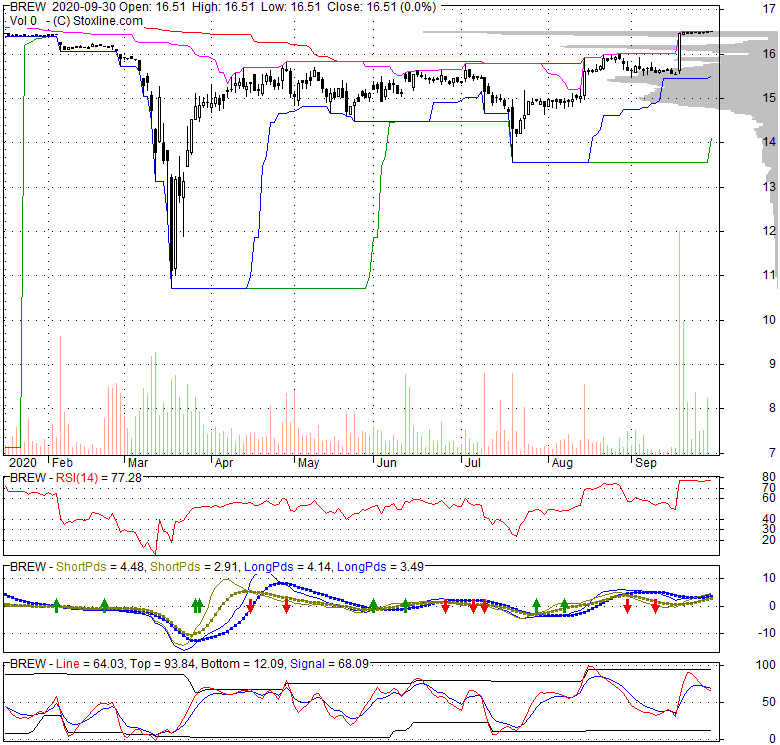This screenshot has height=745, width=780.
Task: Click 'ShortPds = 4.48' legend entry
Action: pyautogui.click(x=100, y=567)
